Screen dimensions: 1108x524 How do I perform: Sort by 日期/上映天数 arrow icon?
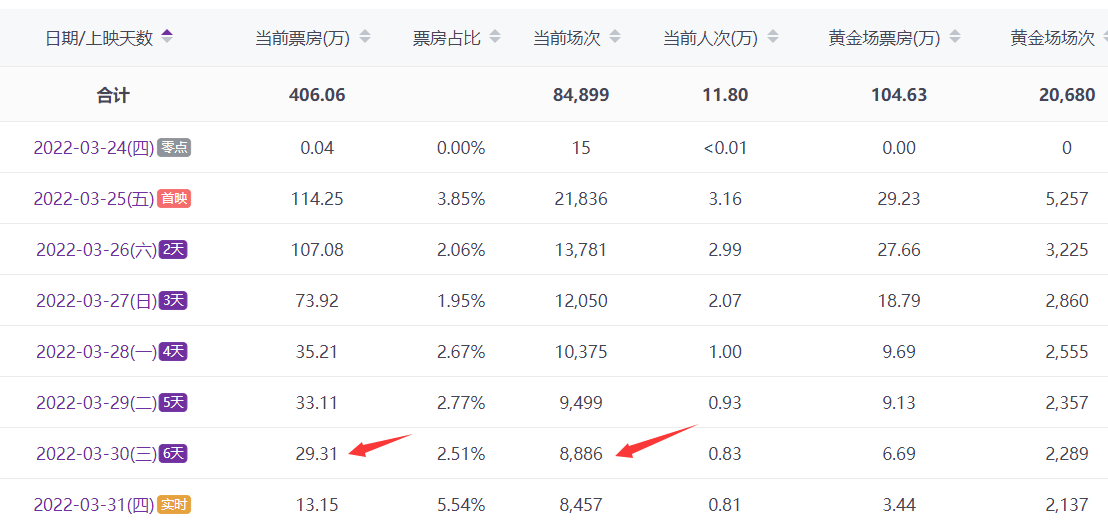coord(167,37)
